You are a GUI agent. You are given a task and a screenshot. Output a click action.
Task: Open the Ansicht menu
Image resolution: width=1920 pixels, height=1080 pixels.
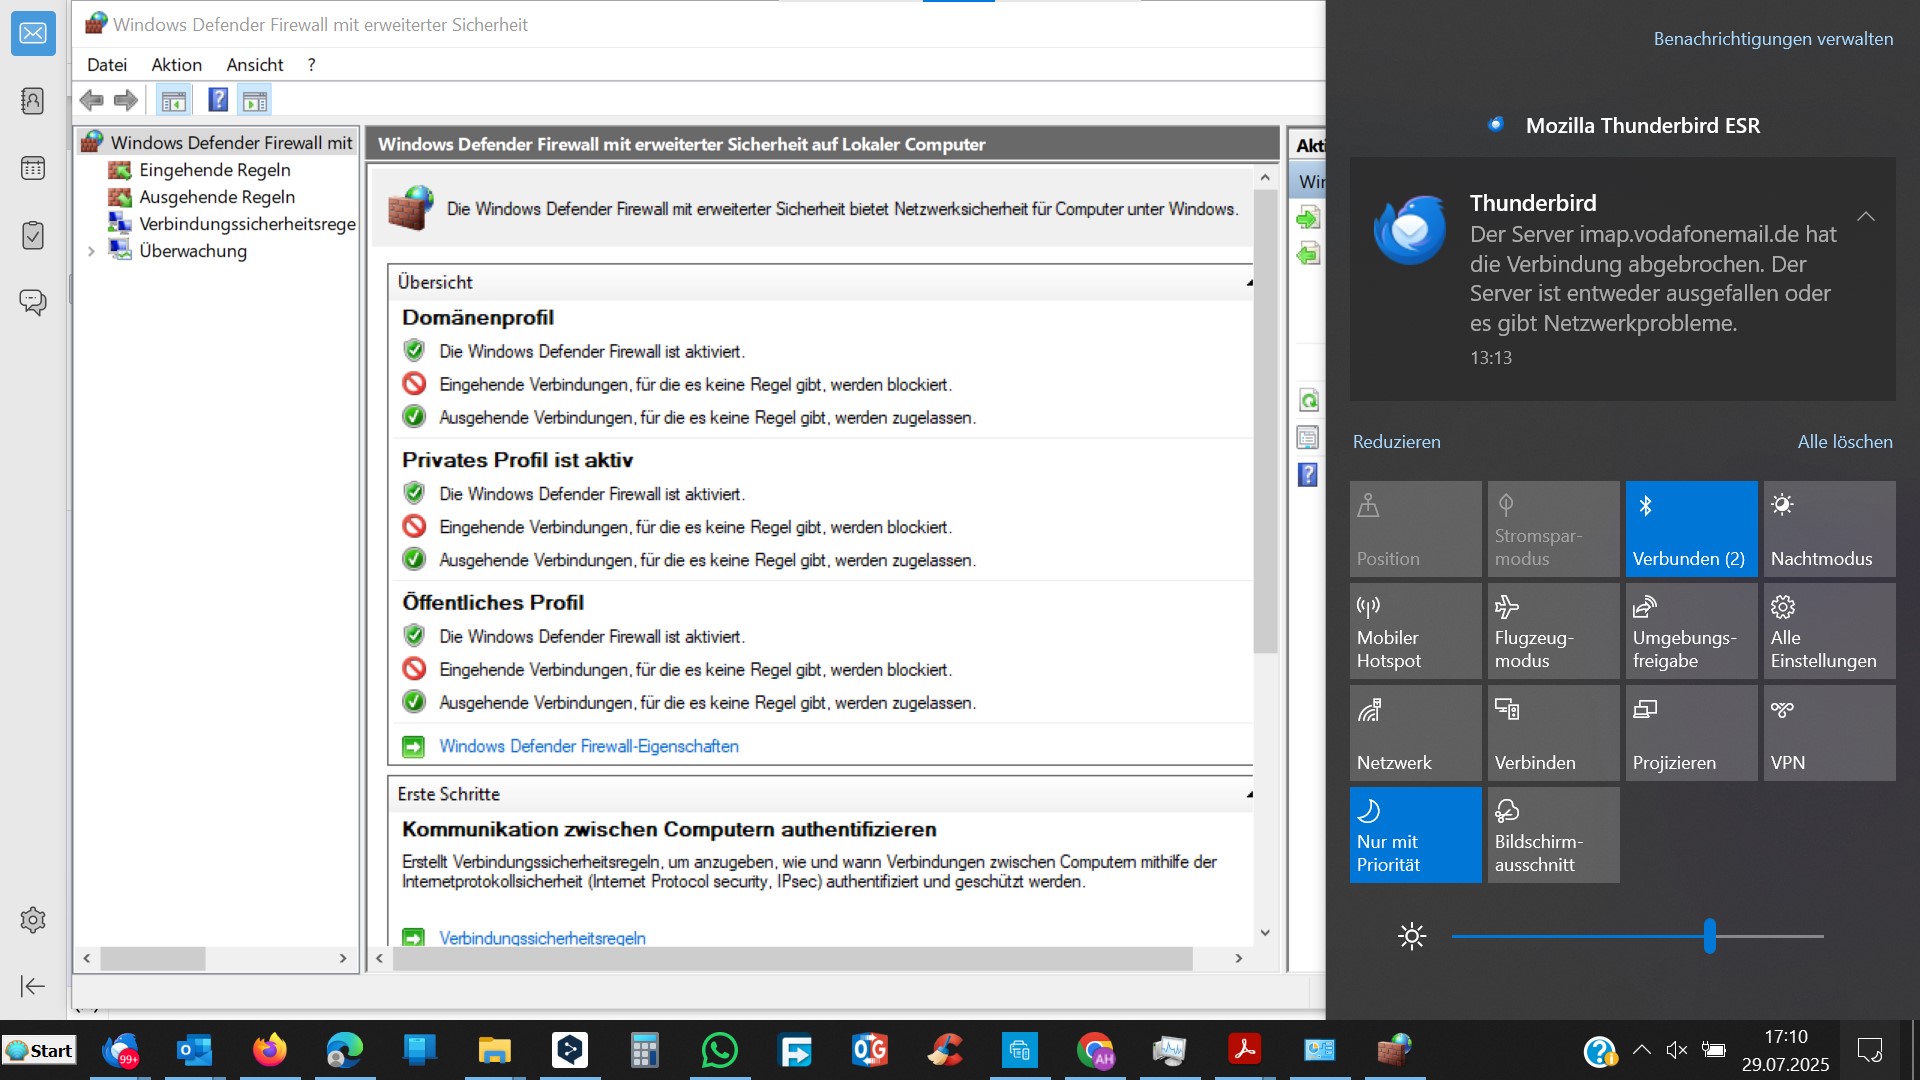tap(254, 65)
